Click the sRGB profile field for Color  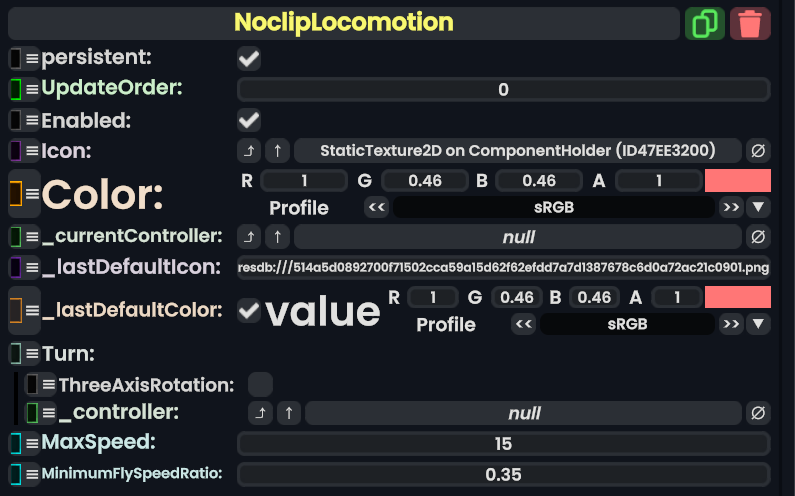[x=554, y=207]
